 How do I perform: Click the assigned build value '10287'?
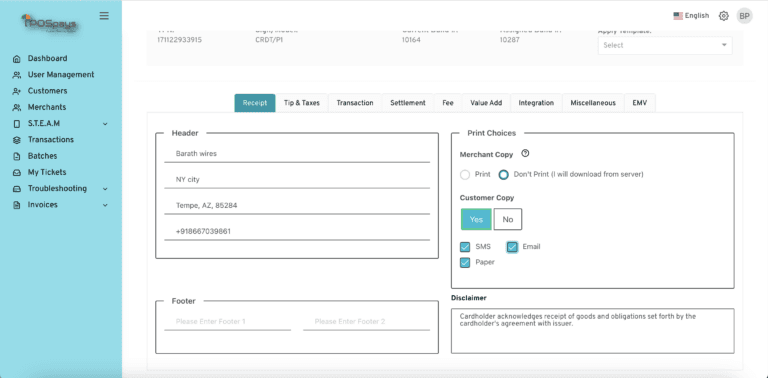(509, 40)
